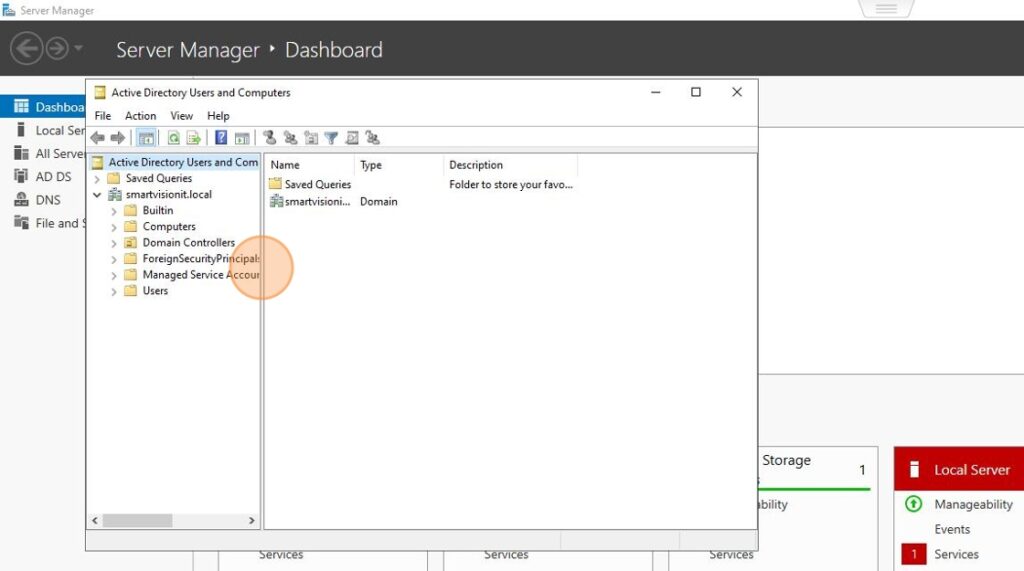Viewport: 1024px width, 571px height.
Task: Click the green Refresh toolbar icon
Action: (173, 138)
